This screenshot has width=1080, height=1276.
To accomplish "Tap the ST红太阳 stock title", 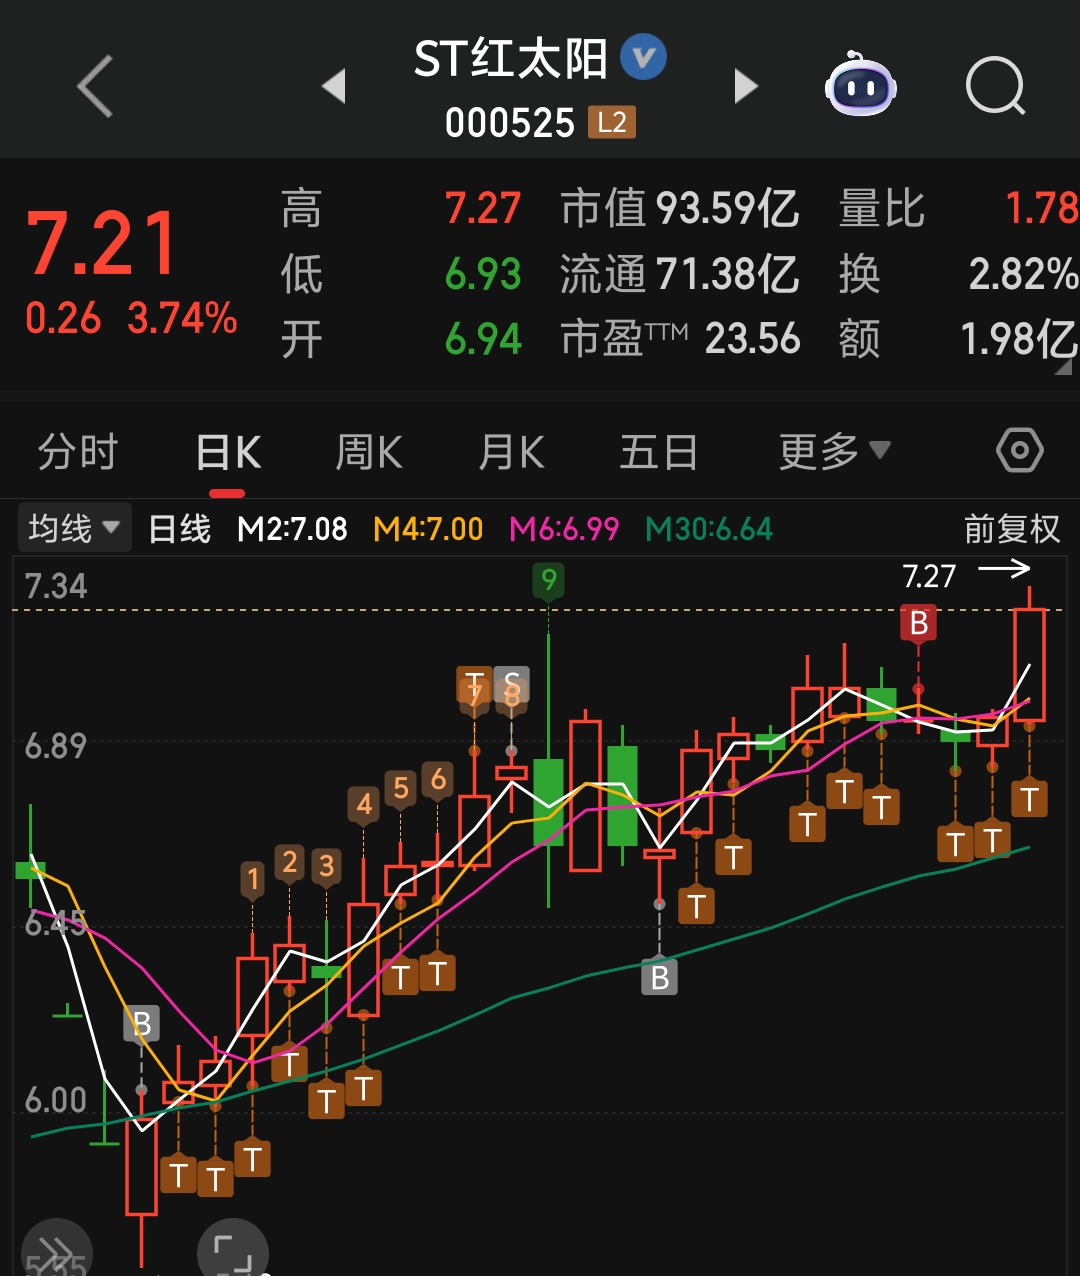I will tap(510, 59).
